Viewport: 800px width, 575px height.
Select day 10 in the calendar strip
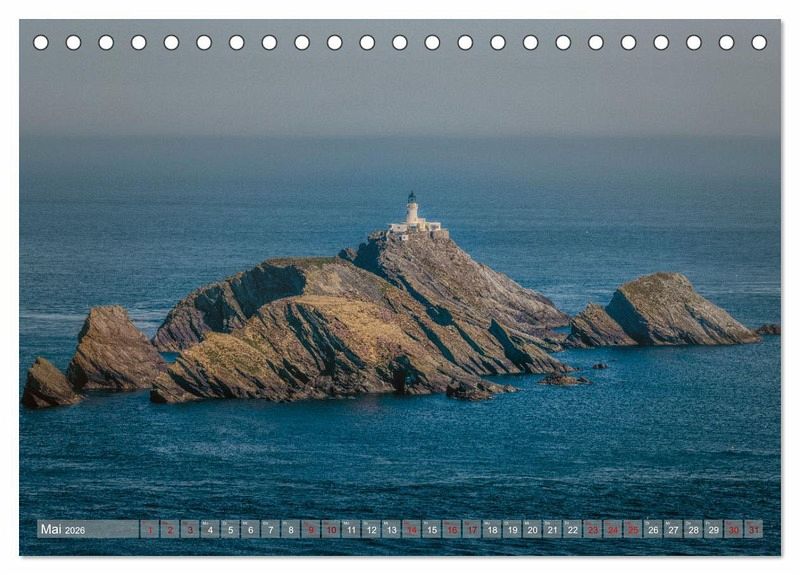(x=331, y=529)
